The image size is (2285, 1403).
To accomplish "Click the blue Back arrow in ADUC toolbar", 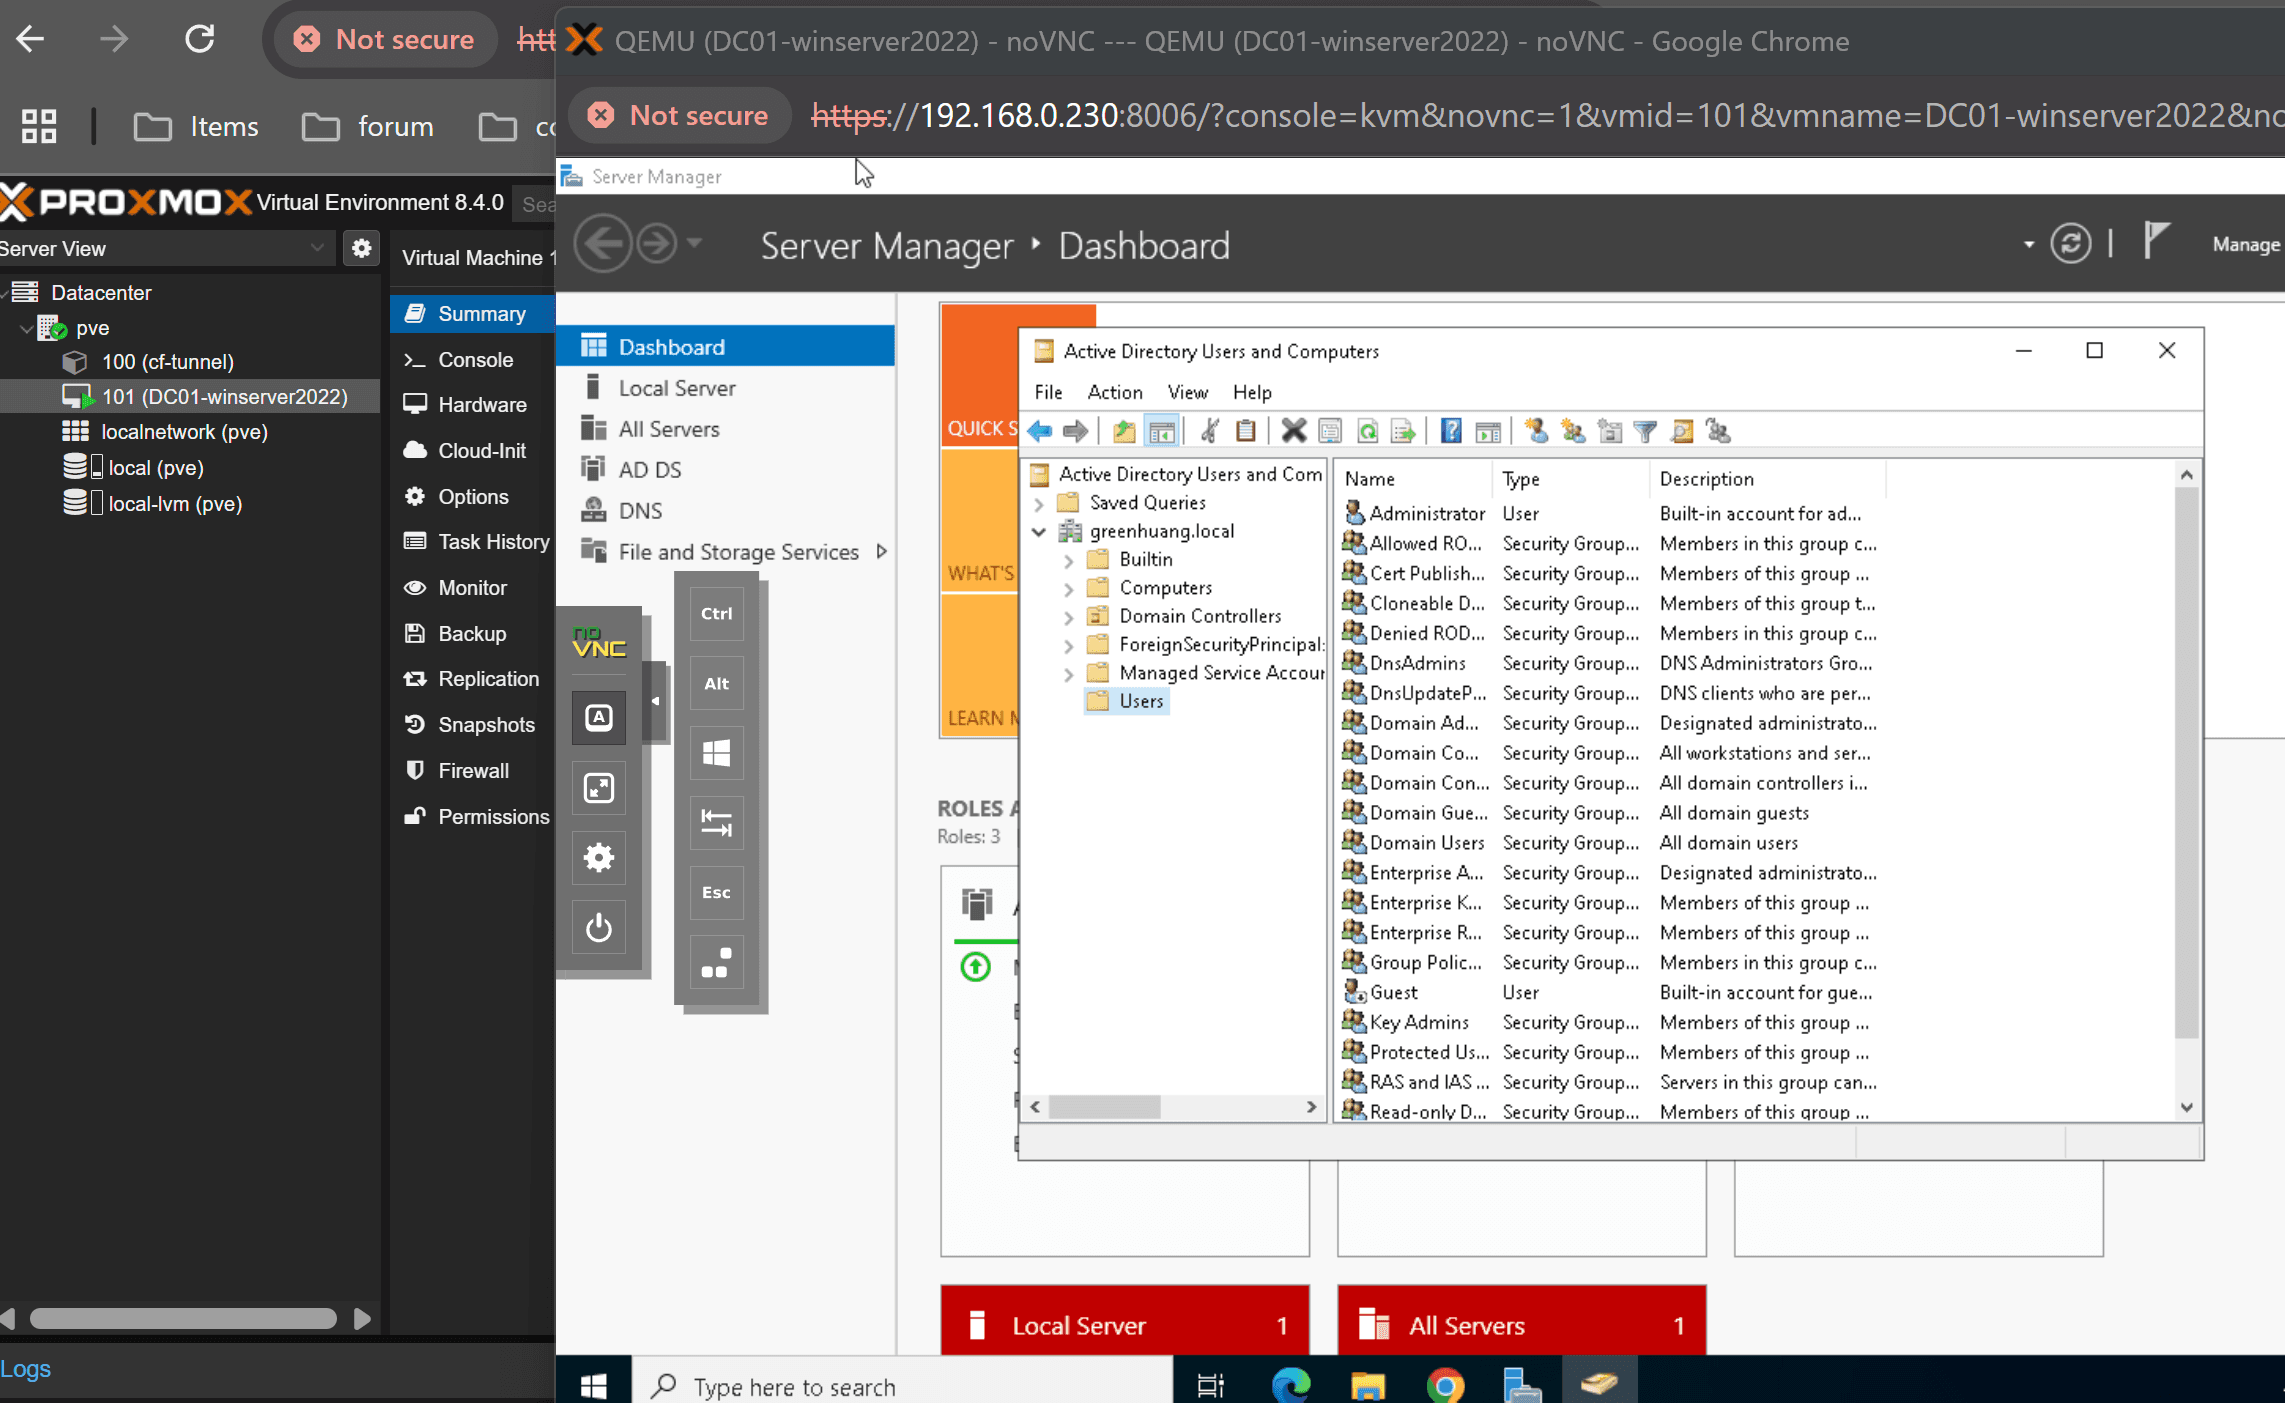I will pos(1039,431).
